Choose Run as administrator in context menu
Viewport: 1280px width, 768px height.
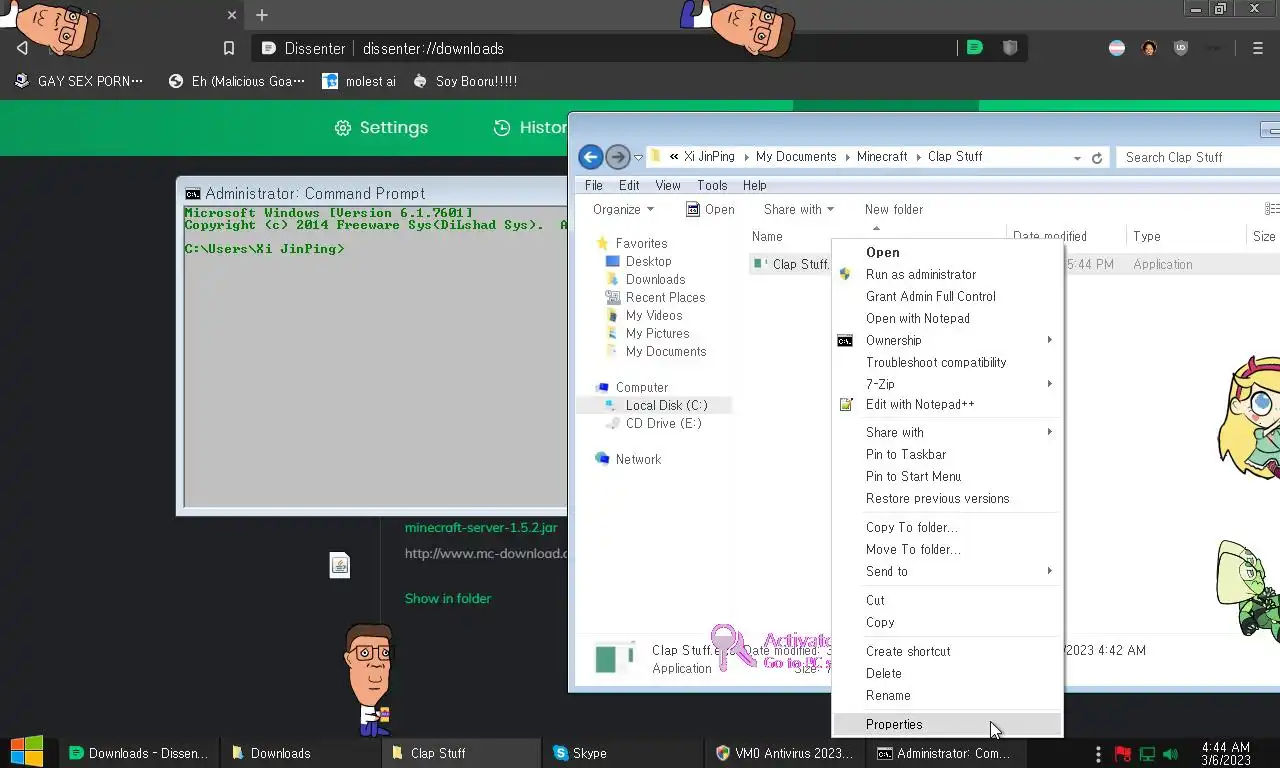[x=947, y=274]
